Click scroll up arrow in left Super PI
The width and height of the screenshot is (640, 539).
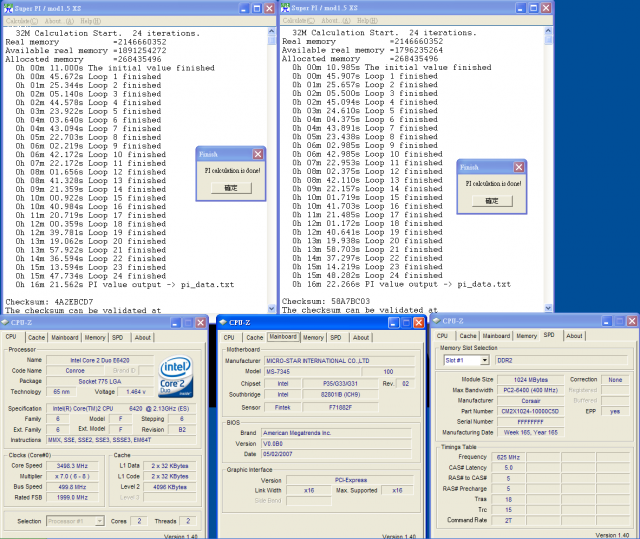tap(272, 31)
